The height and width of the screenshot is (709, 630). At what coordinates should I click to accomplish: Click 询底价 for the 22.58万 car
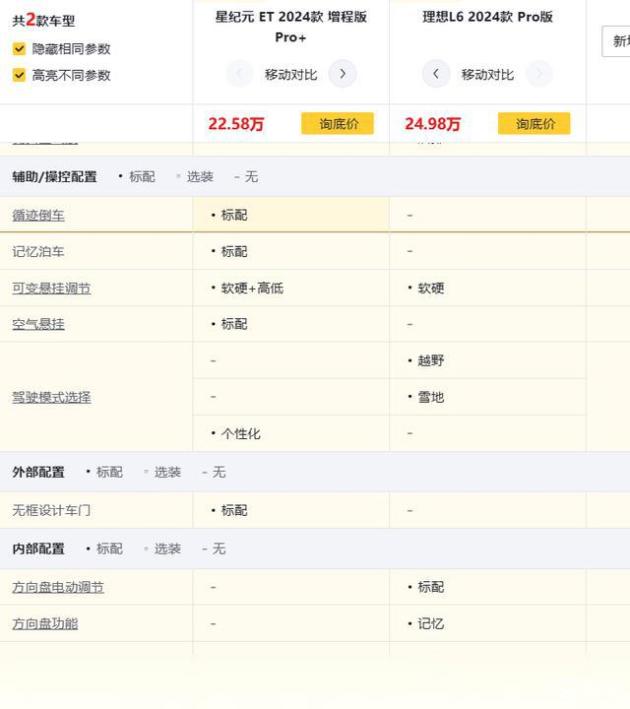tap(337, 124)
